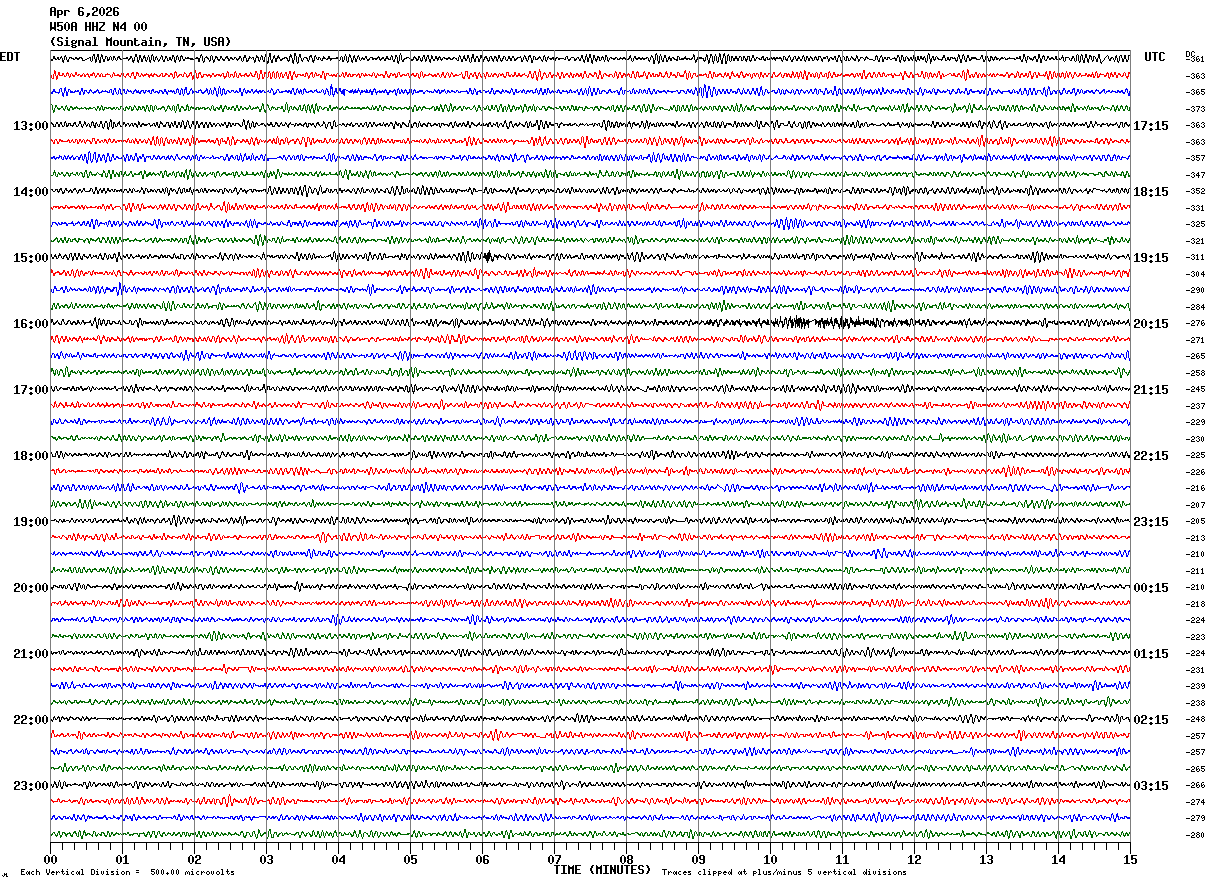Click the '21:00' EDT time label

point(30,654)
